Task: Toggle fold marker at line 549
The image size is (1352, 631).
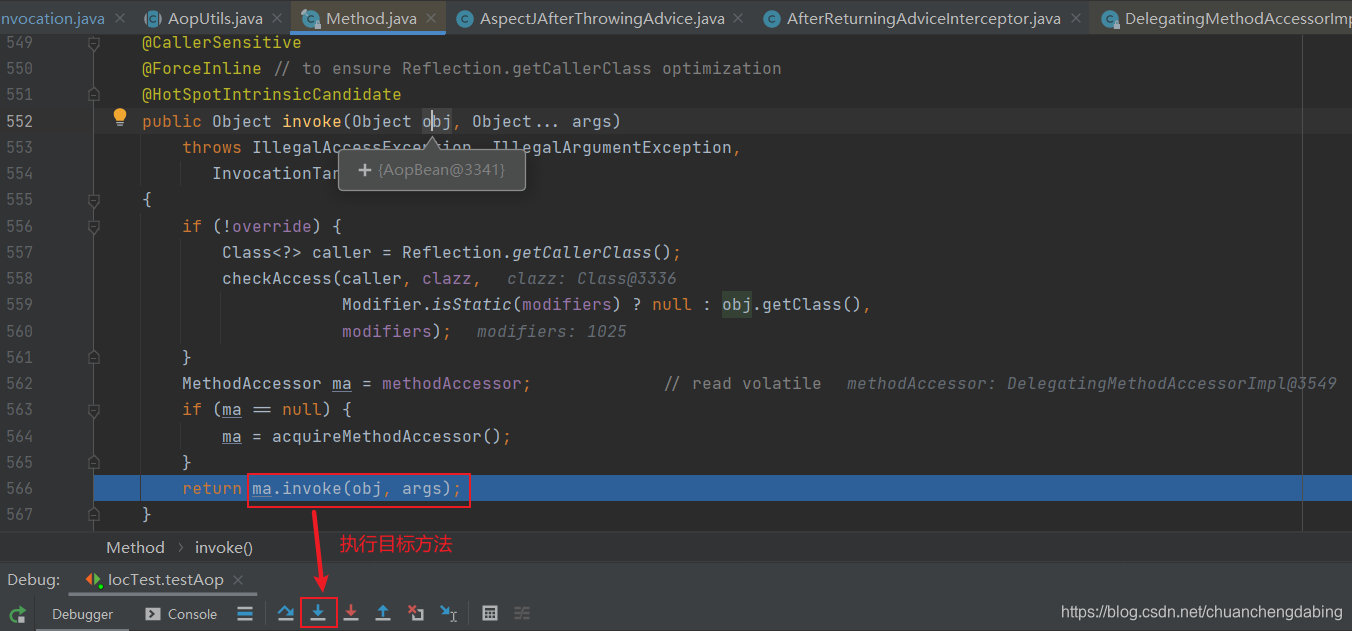Action: click(94, 43)
